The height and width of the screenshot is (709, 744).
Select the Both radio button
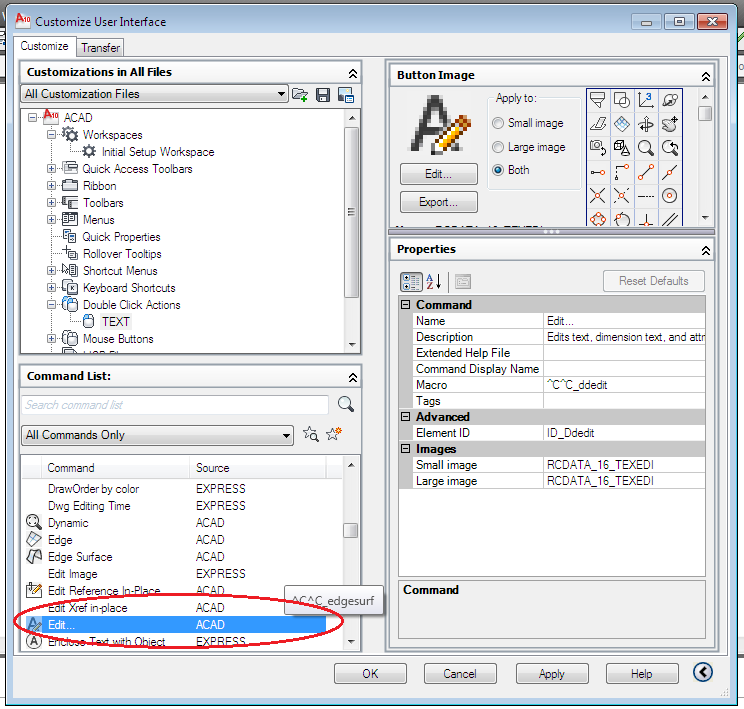point(498,170)
